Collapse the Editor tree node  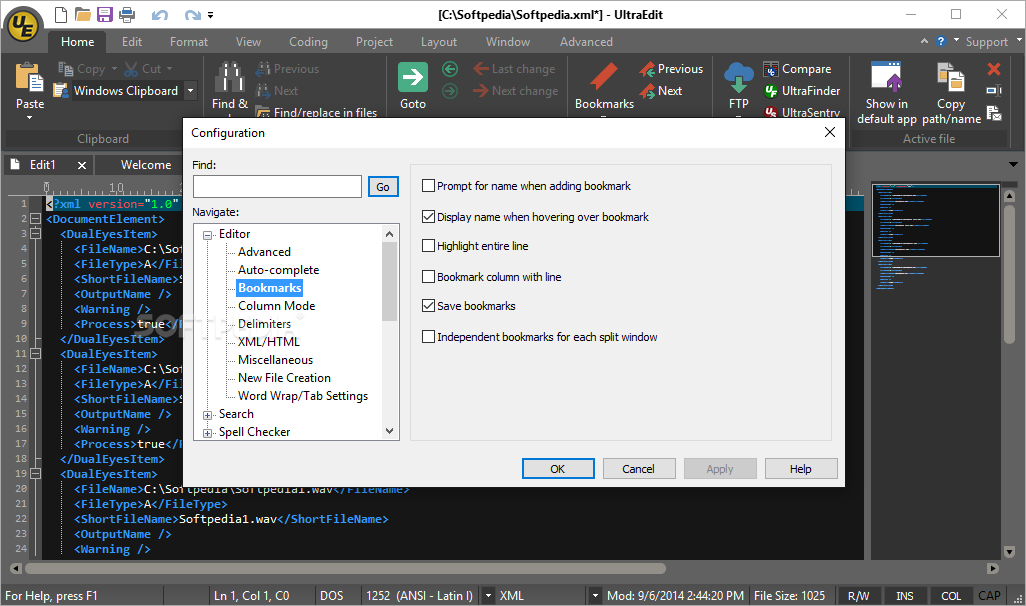coord(207,235)
